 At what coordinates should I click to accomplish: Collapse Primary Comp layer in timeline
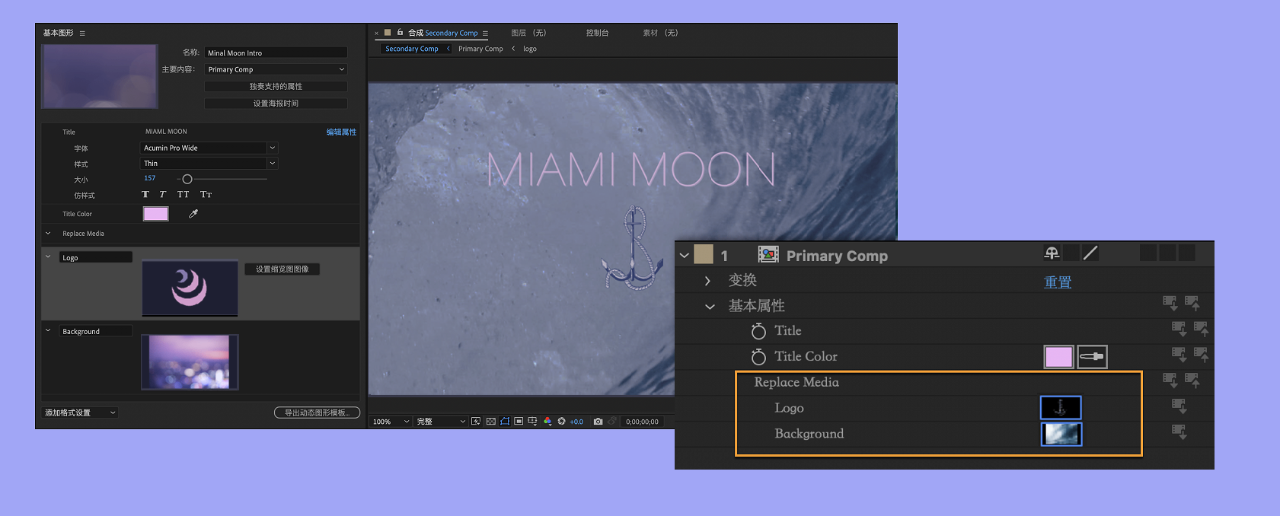coord(684,256)
